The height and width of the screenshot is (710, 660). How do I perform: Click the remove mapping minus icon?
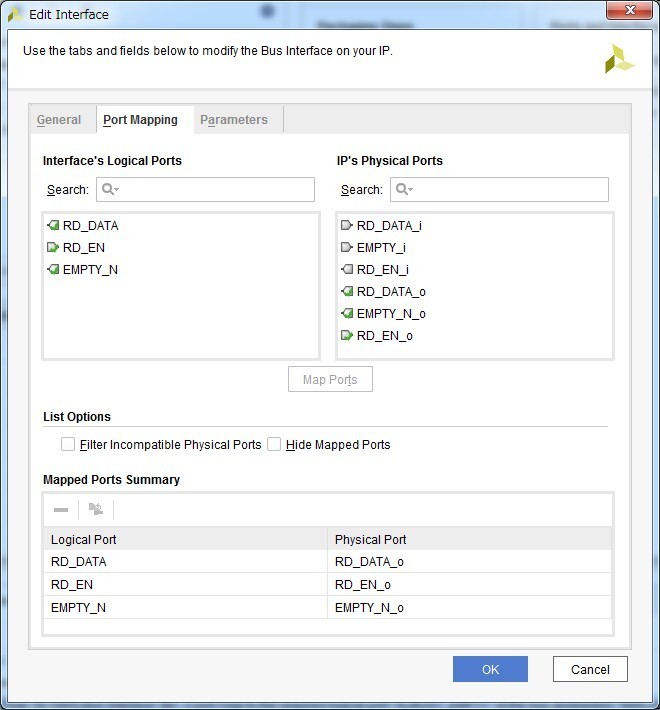coord(61,510)
